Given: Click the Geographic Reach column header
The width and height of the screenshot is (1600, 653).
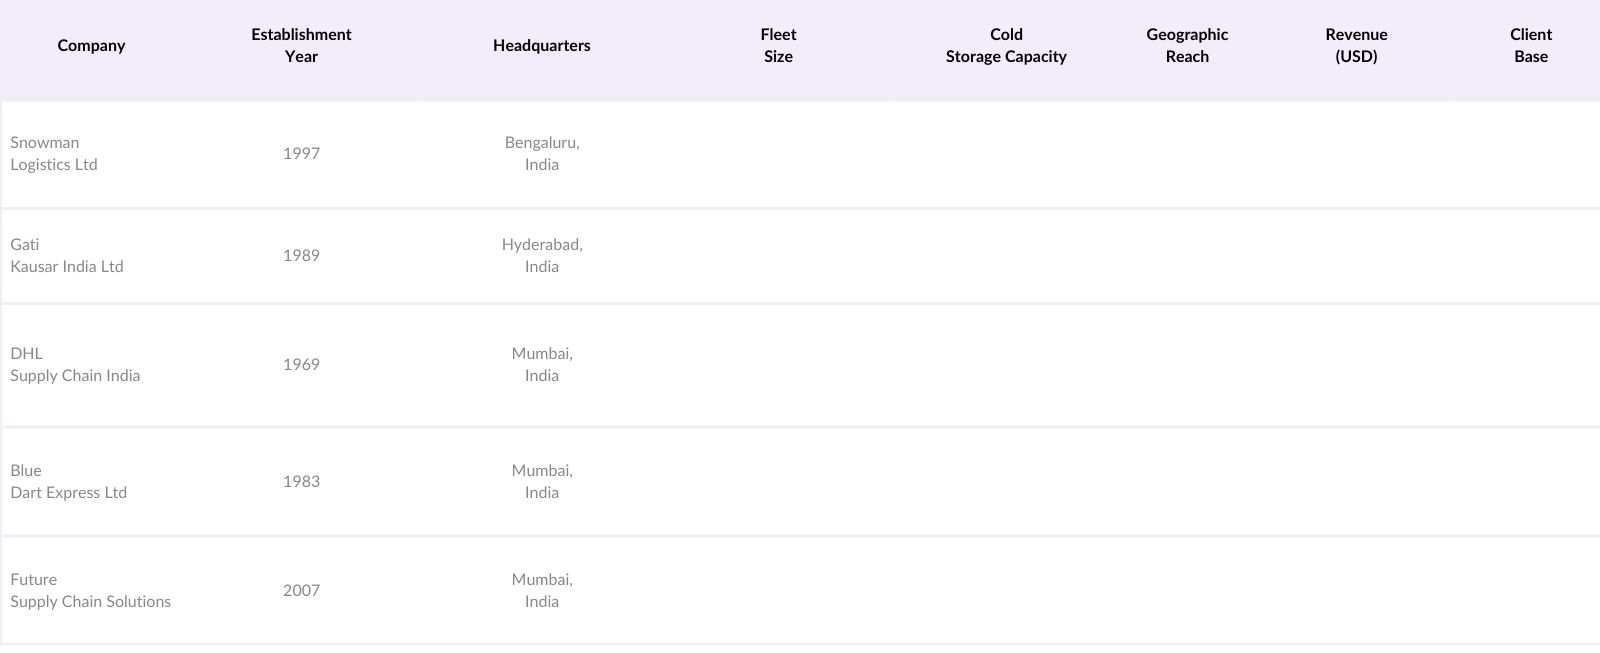Looking at the screenshot, I should [x=1187, y=46].
